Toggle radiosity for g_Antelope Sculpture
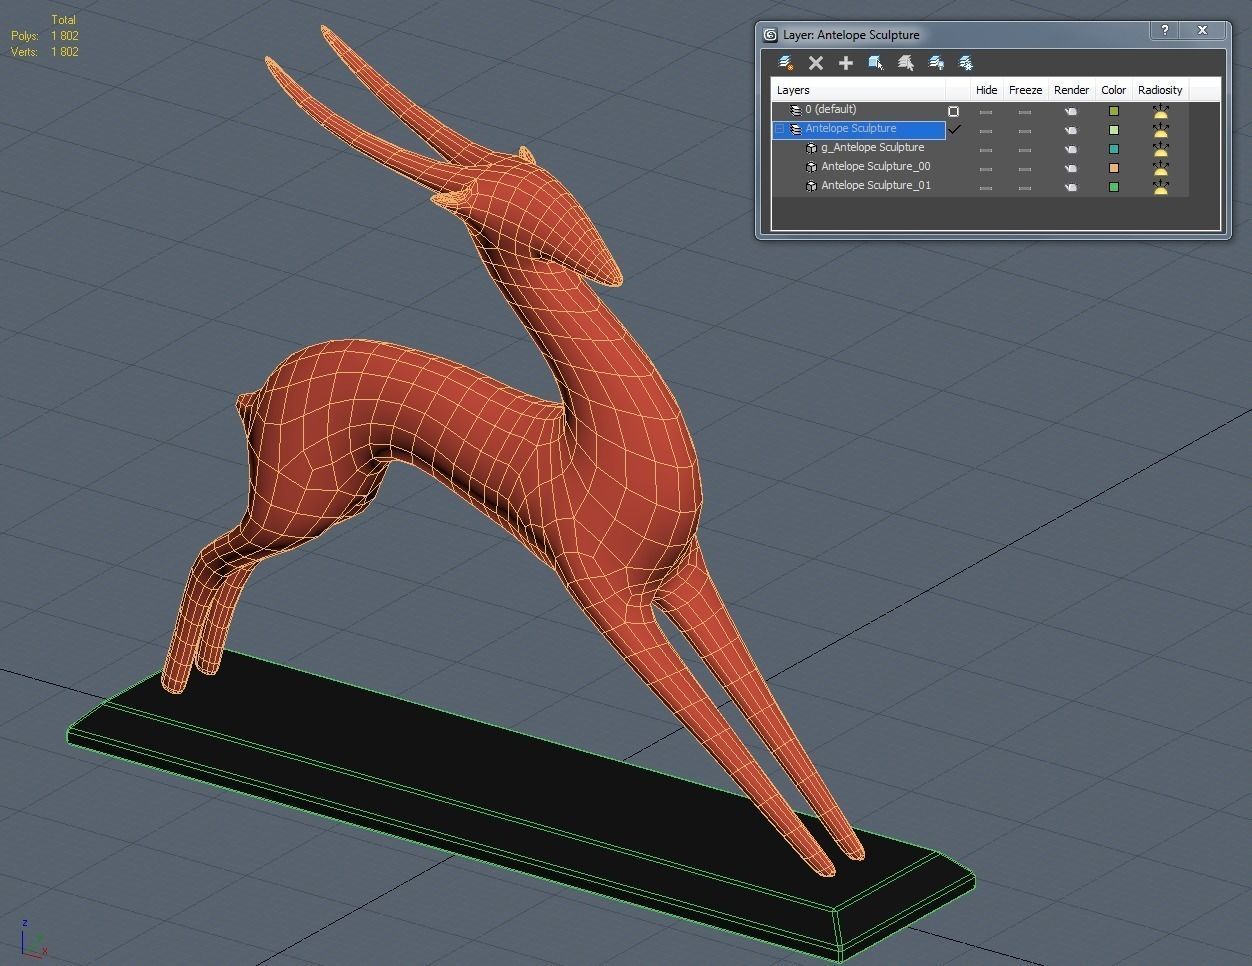The height and width of the screenshot is (966, 1252). coord(1160,149)
